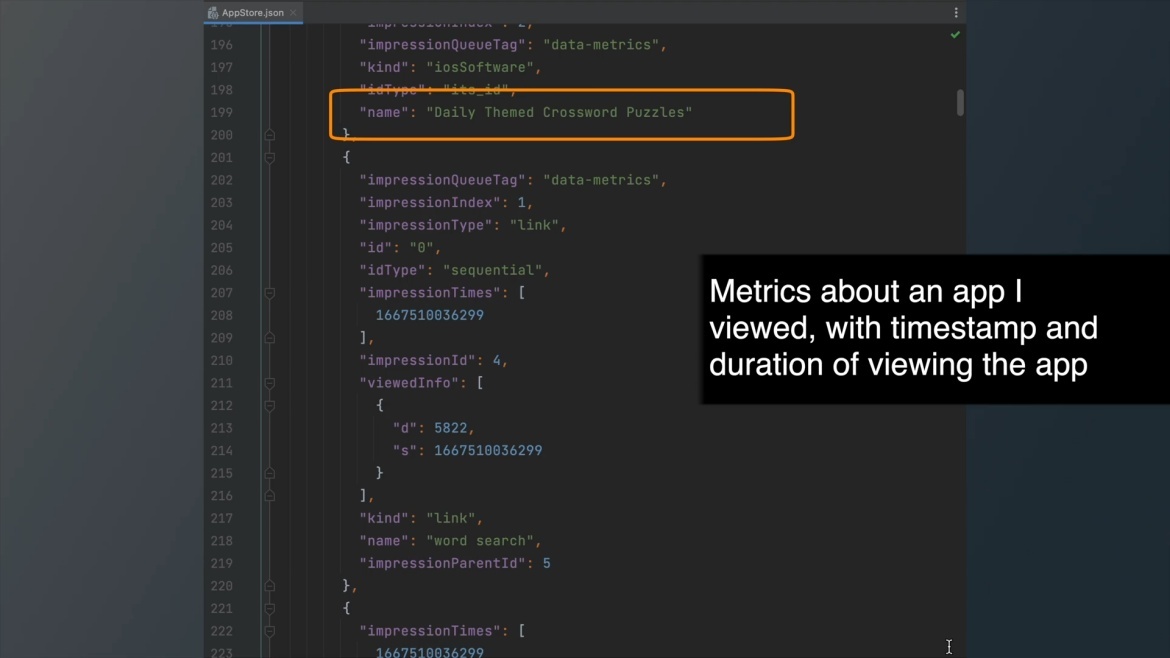Screen dimensions: 1170x658
Task: Click line number 199 in the gutter
Action: pyautogui.click(x=222, y=113)
